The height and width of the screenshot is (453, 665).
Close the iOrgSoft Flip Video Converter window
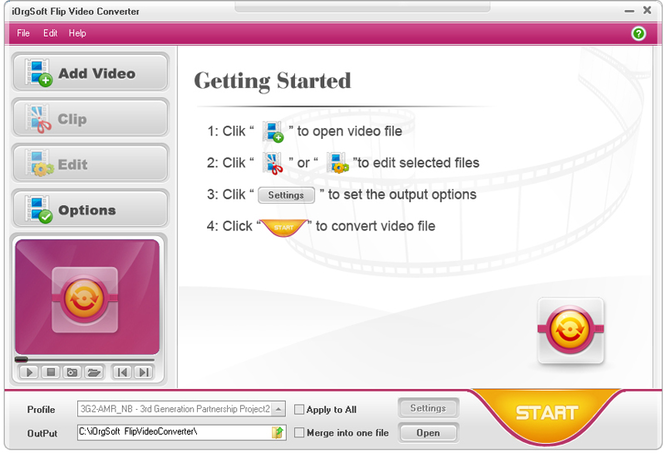point(647,10)
